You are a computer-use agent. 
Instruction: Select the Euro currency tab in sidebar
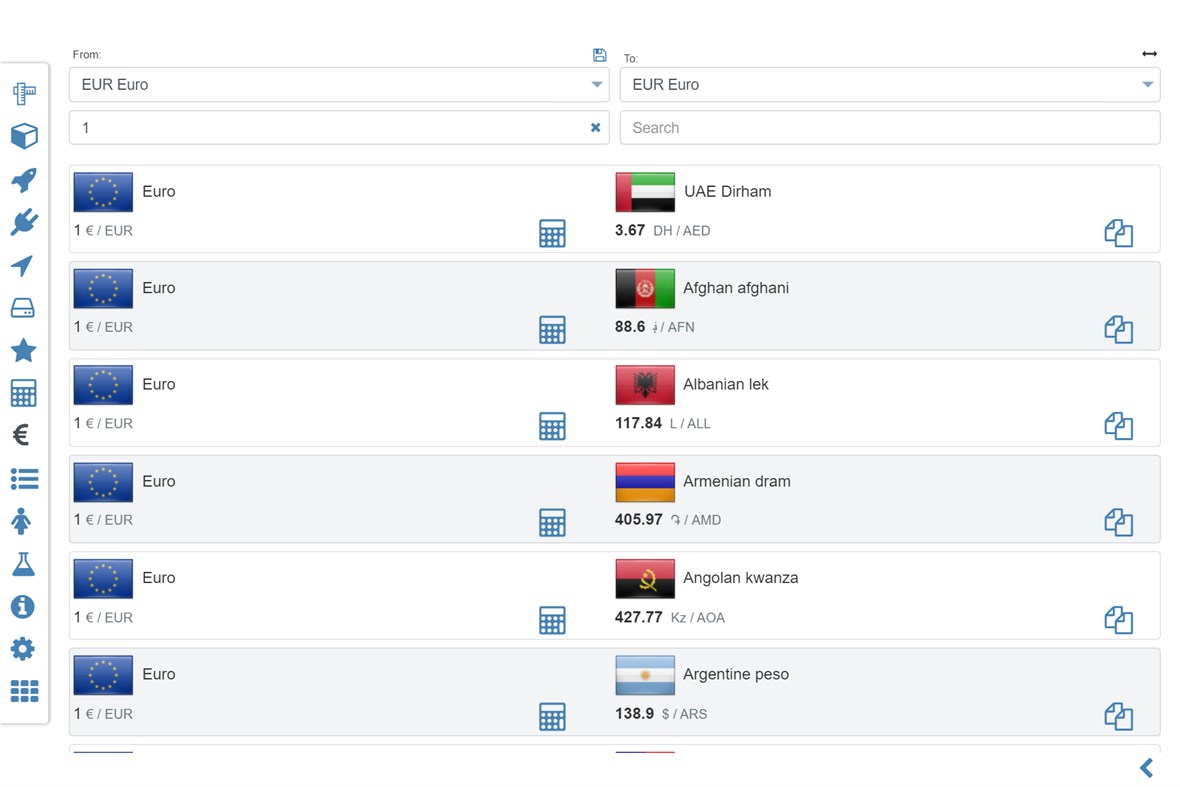[22, 435]
